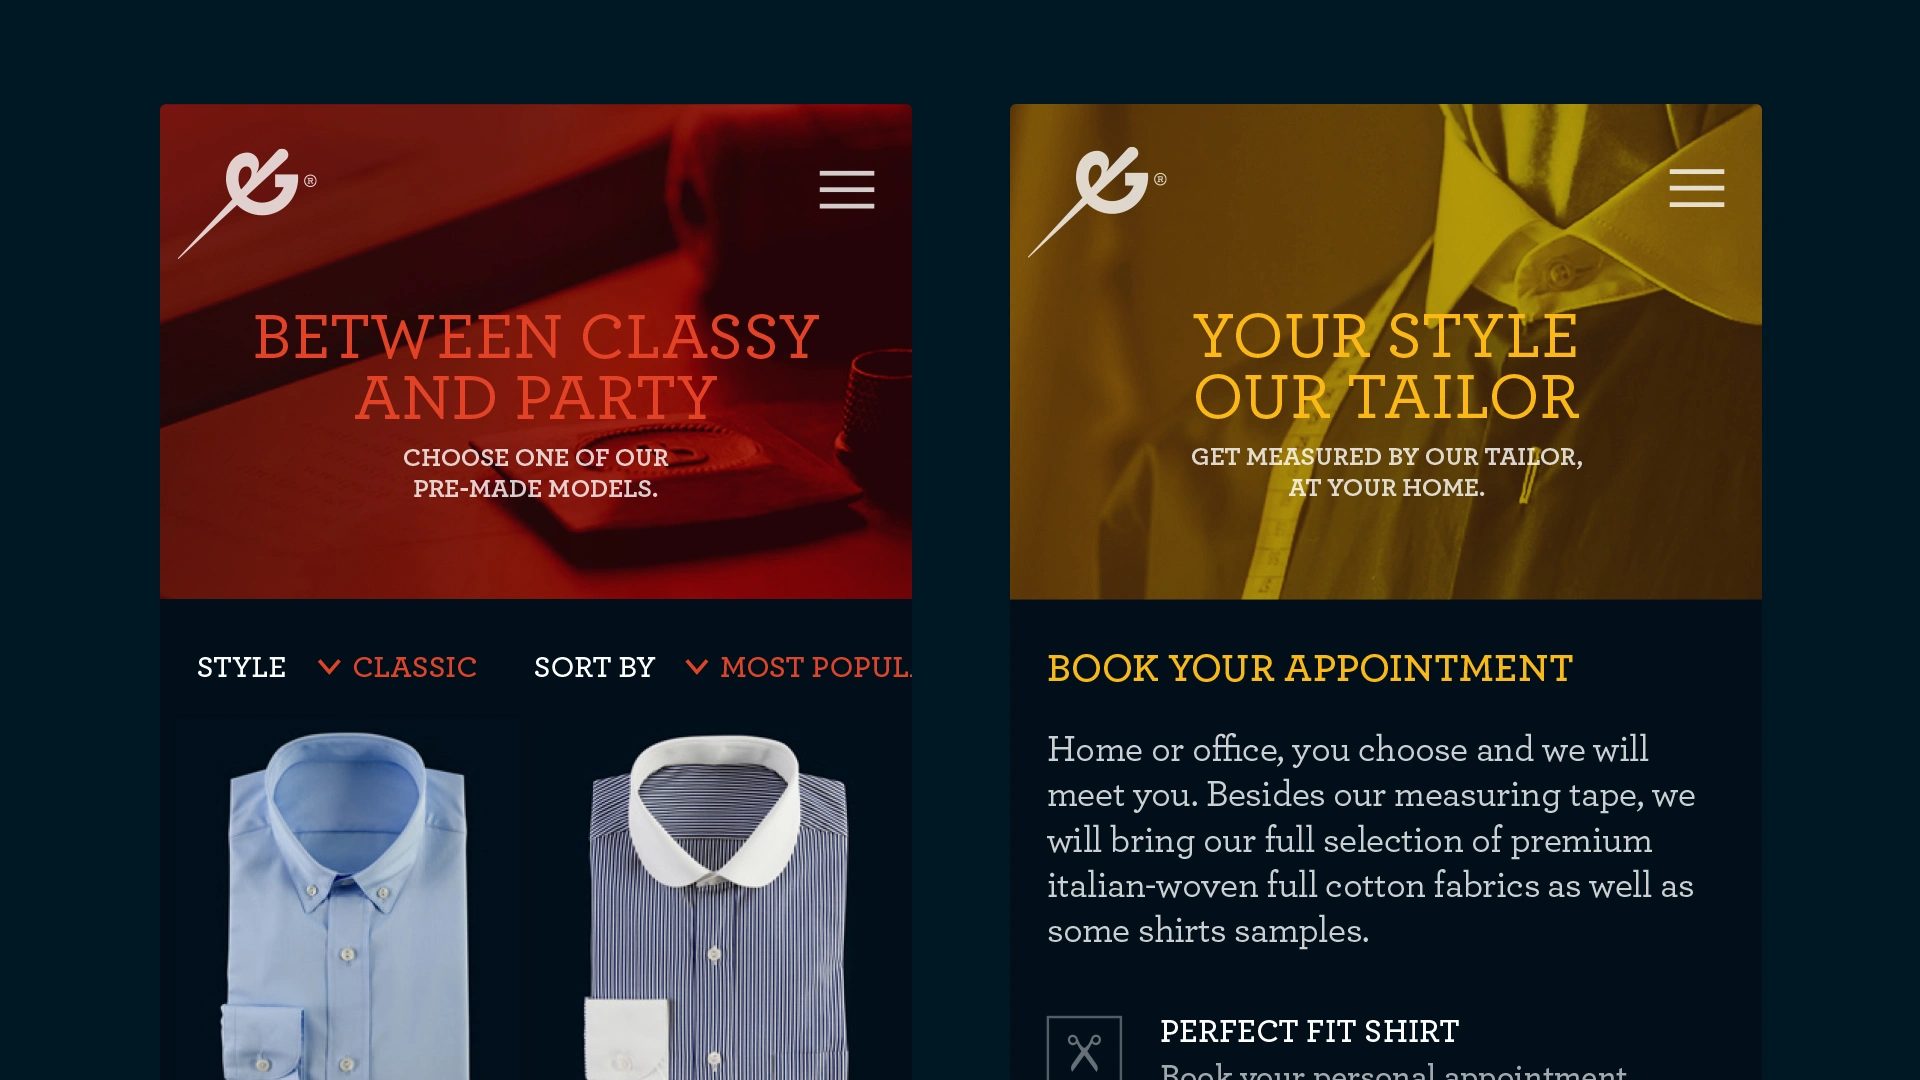Expand the Sort By dropdown chevron
The width and height of the screenshot is (1920, 1080).
pos(697,667)
